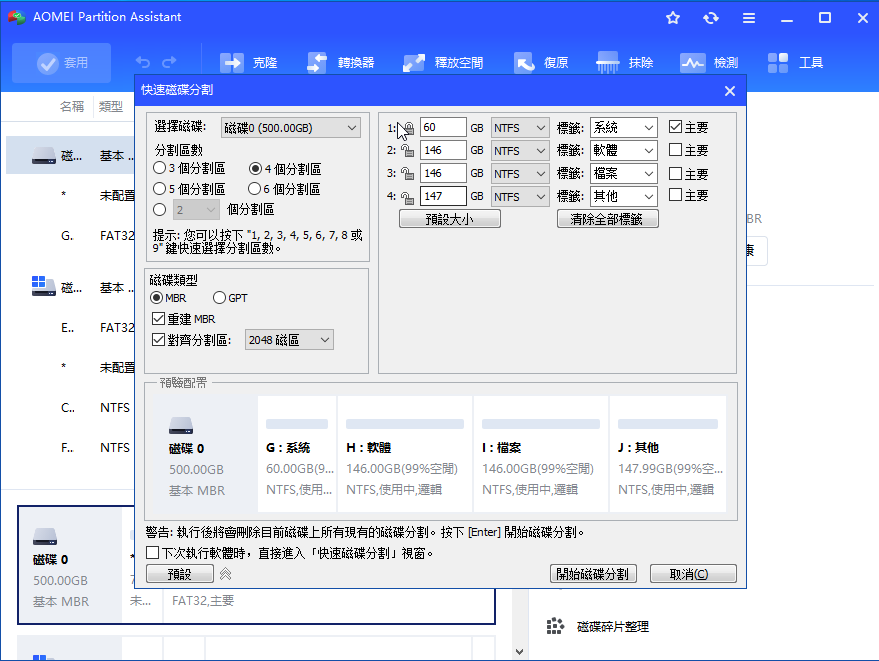
Task: Open the custom partition count dropdown
Action: [195, 210]
